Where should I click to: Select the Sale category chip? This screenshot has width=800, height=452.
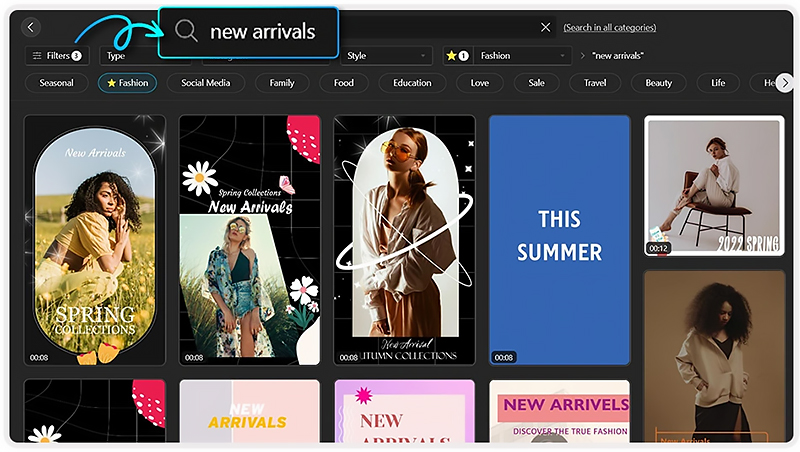(x=536, y=83)
